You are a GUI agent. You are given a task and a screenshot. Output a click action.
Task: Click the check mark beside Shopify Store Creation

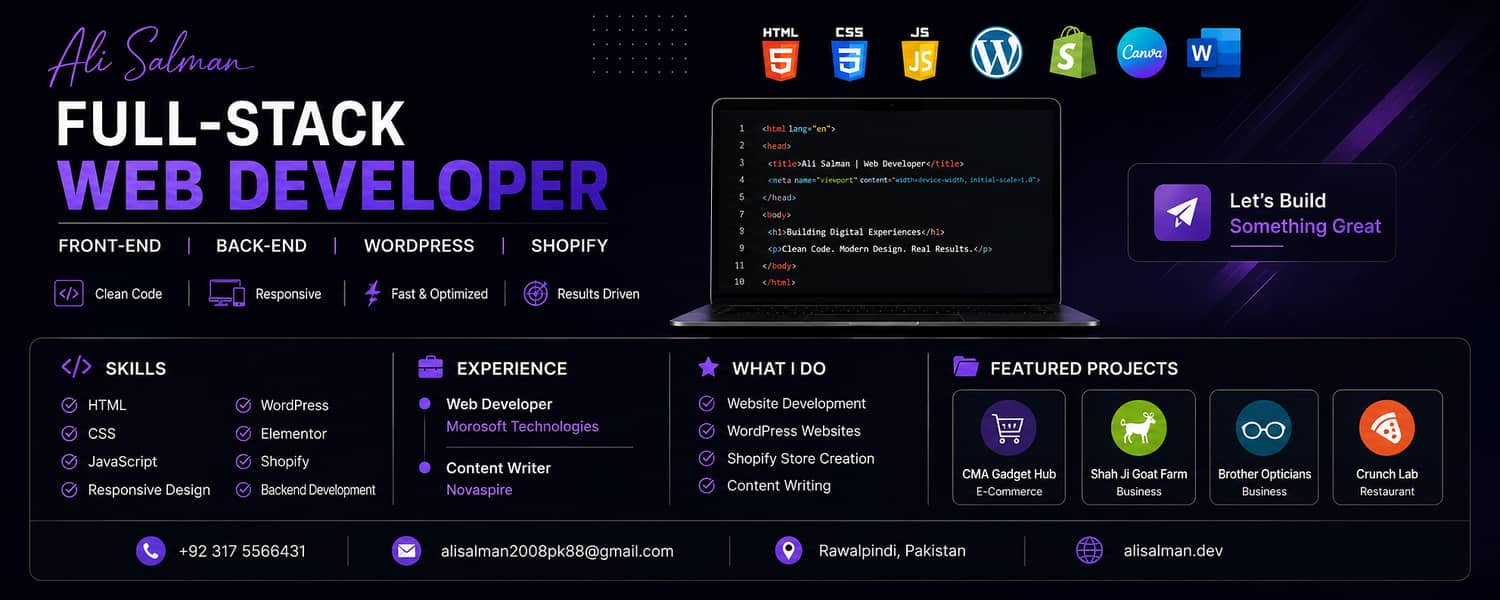pyautogui.click(x=707, y=458)
